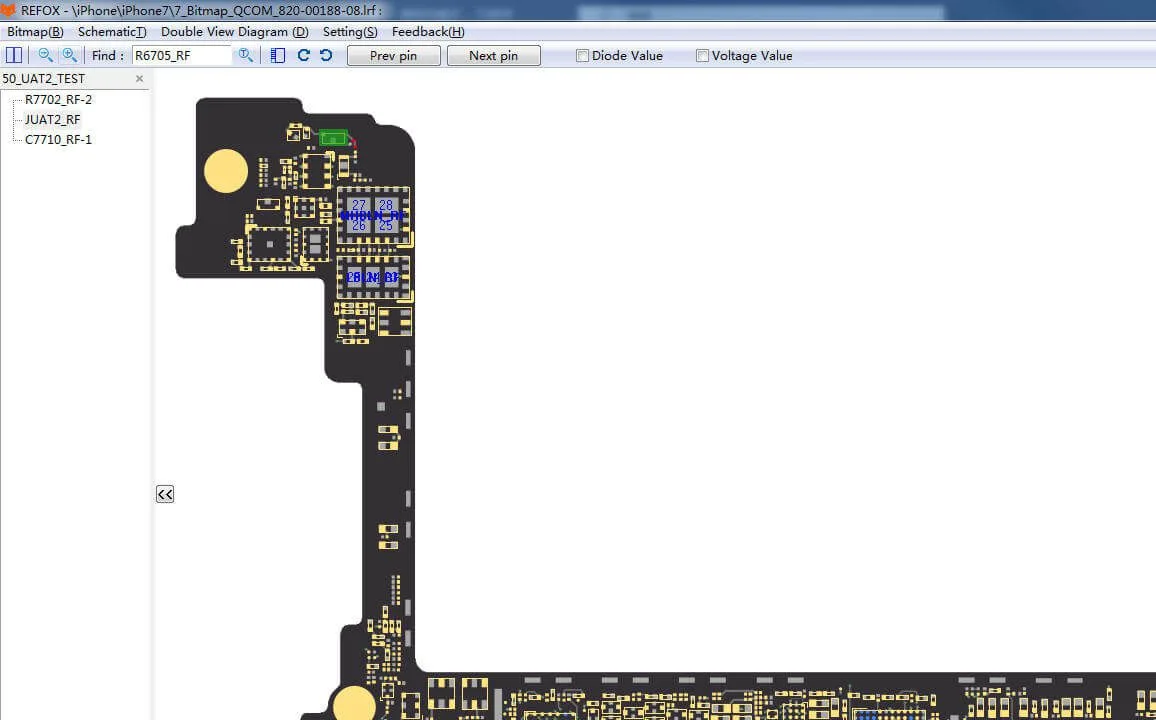Click the REFOX fox icon in title bar
Screen dimensions: 1156x720
(8, 10)
